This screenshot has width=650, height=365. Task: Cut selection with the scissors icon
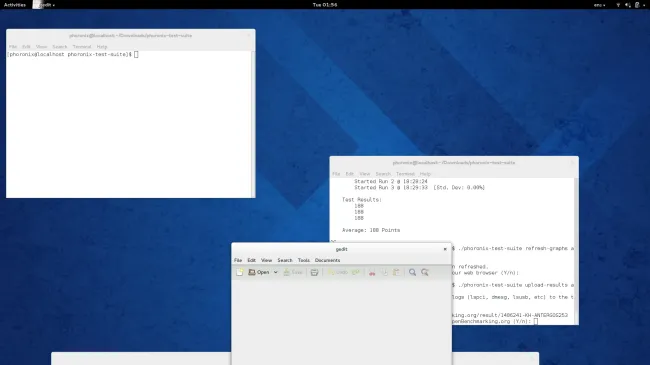pos(372,272)
